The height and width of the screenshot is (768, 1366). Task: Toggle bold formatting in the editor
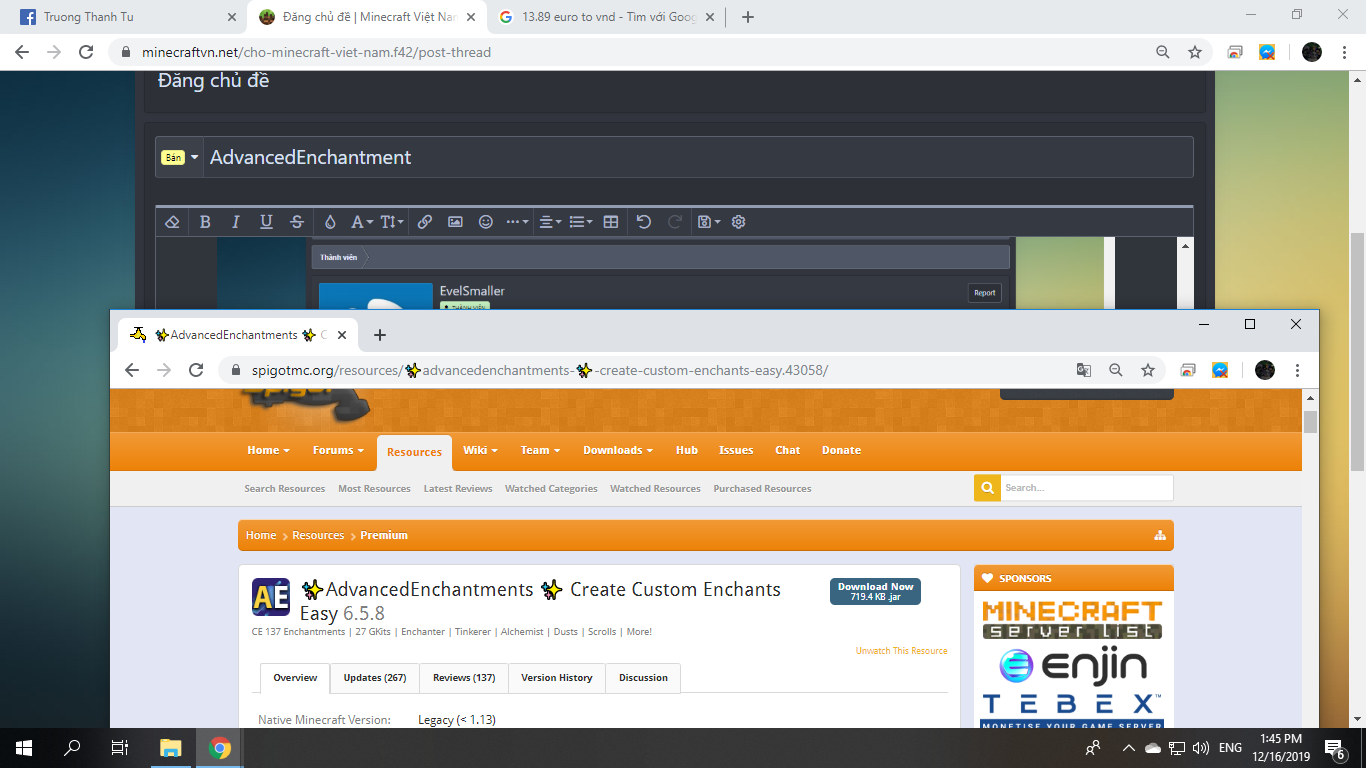point(205,222)
